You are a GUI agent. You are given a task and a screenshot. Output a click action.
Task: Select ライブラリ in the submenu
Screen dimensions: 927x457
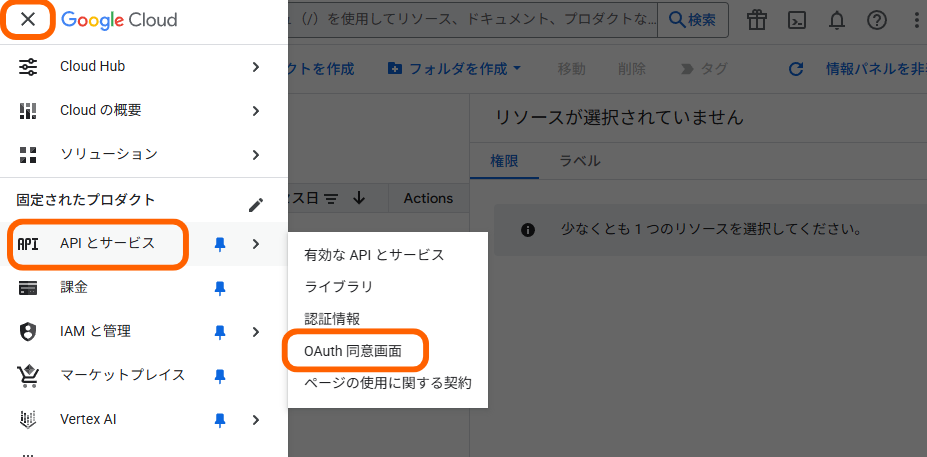click(x=339, y=287)
